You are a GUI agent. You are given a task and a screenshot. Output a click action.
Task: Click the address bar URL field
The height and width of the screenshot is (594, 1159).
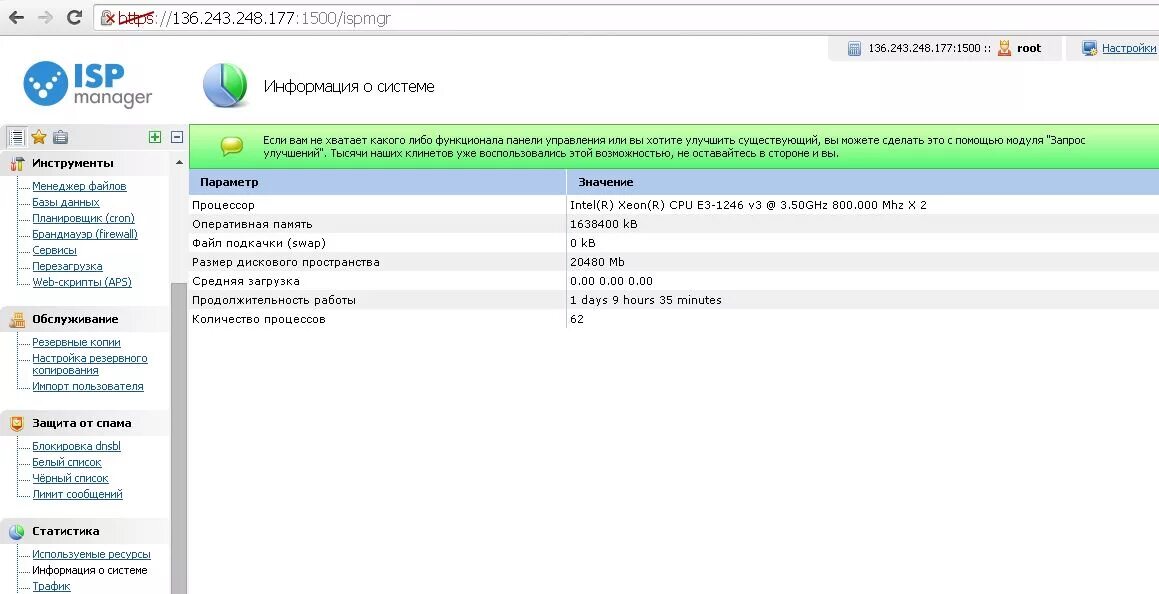point(628,18)
